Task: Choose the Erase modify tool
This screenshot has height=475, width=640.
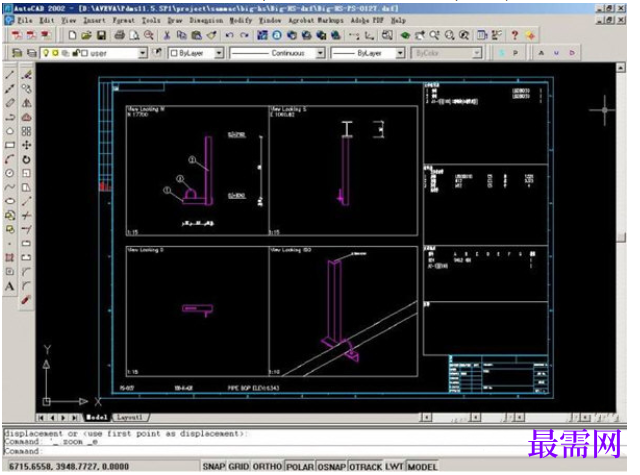Action: [x=27, y=75]
